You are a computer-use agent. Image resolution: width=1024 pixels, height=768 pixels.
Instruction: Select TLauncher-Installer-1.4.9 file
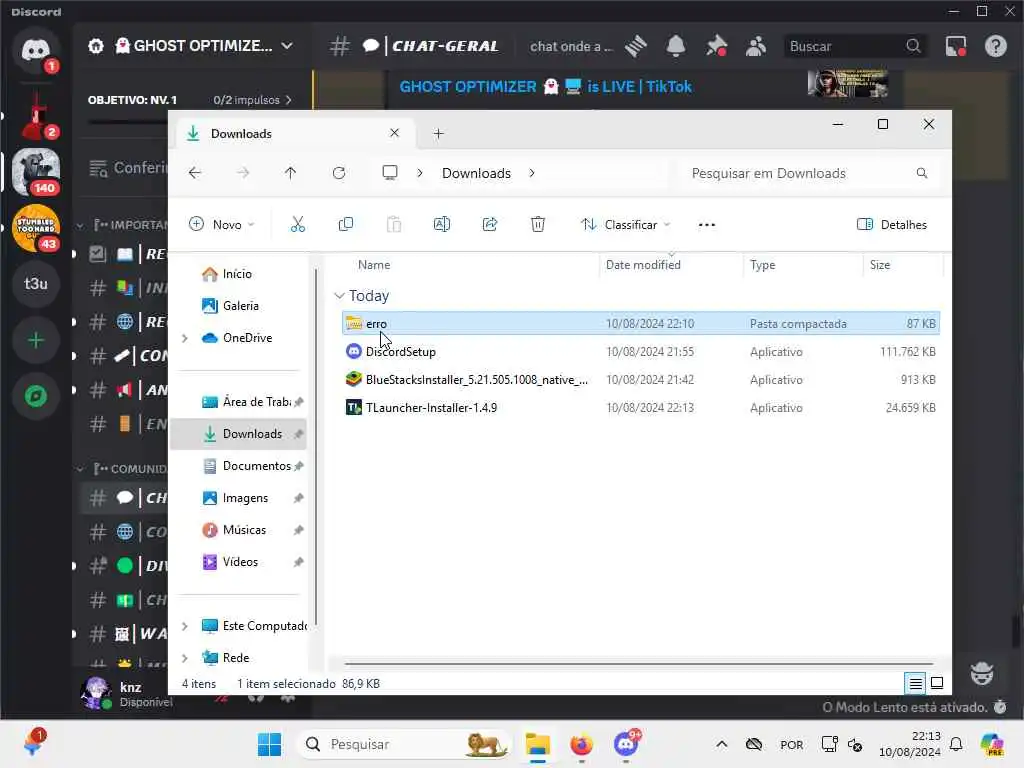coord(641,408)
